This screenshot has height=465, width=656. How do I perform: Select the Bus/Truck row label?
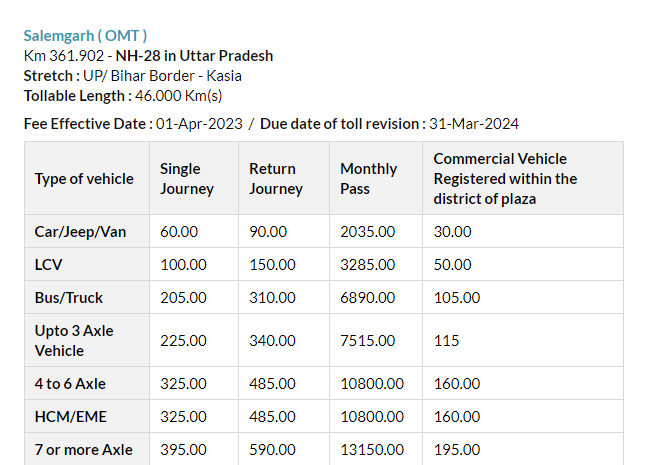69,297
